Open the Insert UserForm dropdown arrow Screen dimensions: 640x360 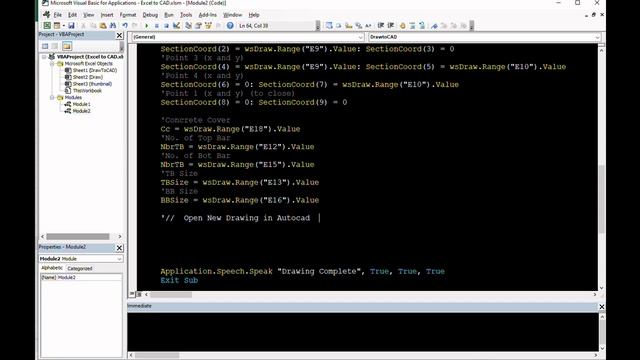pos(63,26)
